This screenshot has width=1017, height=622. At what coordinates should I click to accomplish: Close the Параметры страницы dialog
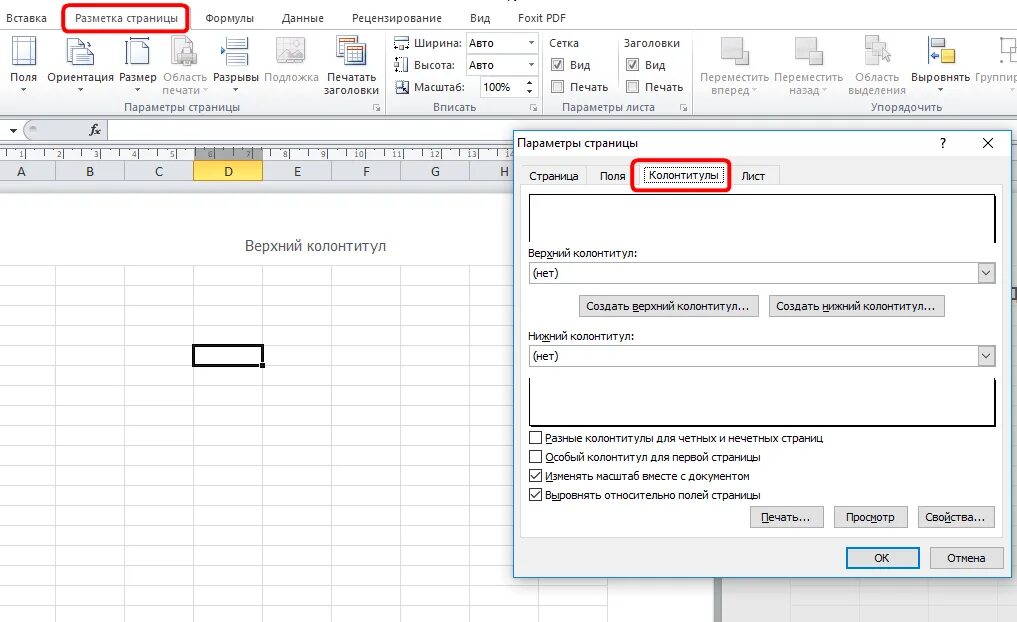tap(987, 143)
